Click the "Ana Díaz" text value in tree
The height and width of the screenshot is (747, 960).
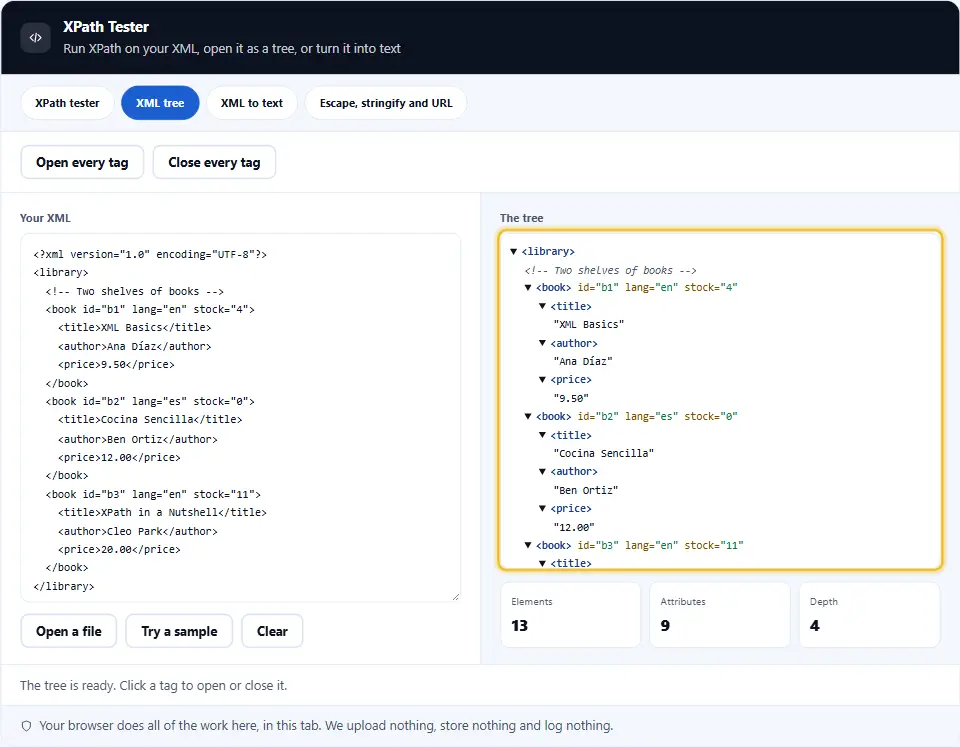coord(583,361)
